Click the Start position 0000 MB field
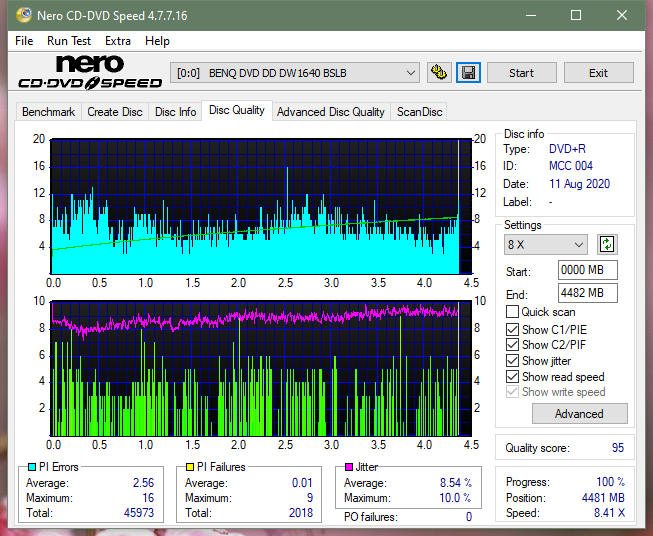This screenshot has height=536, width=653. coord(588,270)
